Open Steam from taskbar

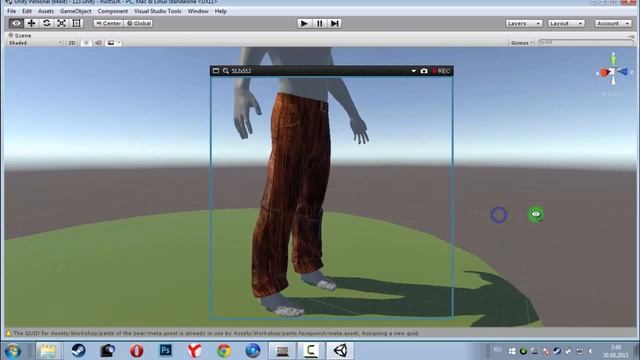coord(78,351)
